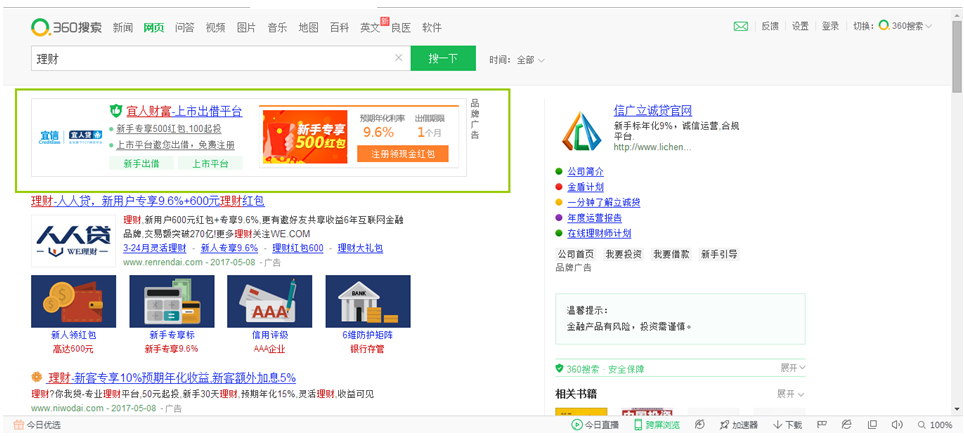Open 今日优选 in the status bar

click(x=36, y=425)
